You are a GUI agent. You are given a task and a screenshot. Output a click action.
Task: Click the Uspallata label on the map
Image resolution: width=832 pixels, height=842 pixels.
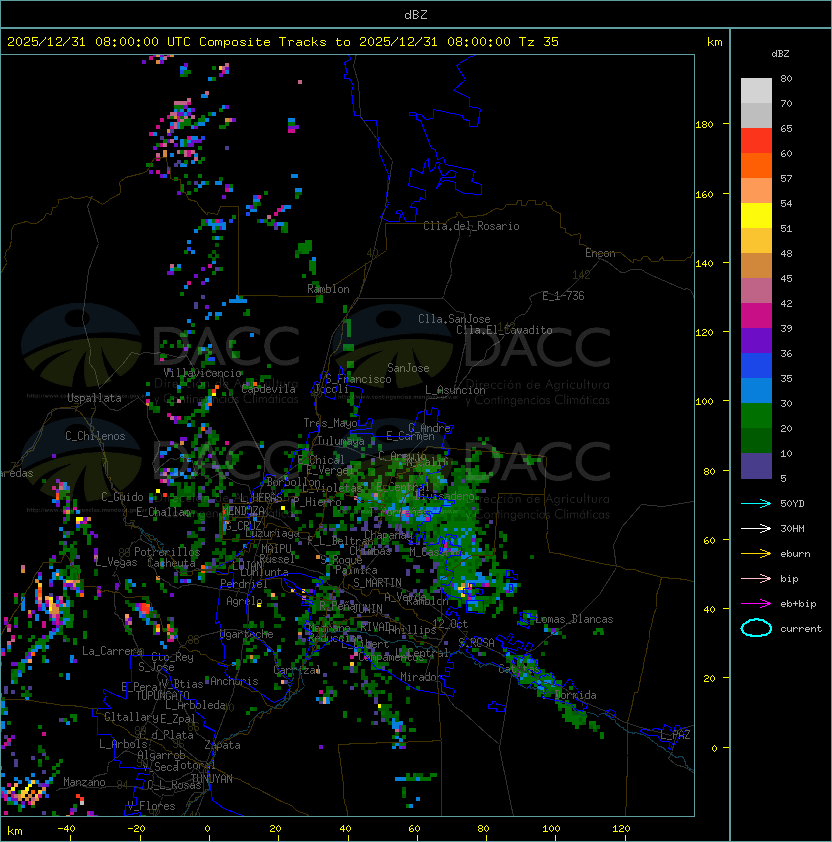(x=94, y=398)
